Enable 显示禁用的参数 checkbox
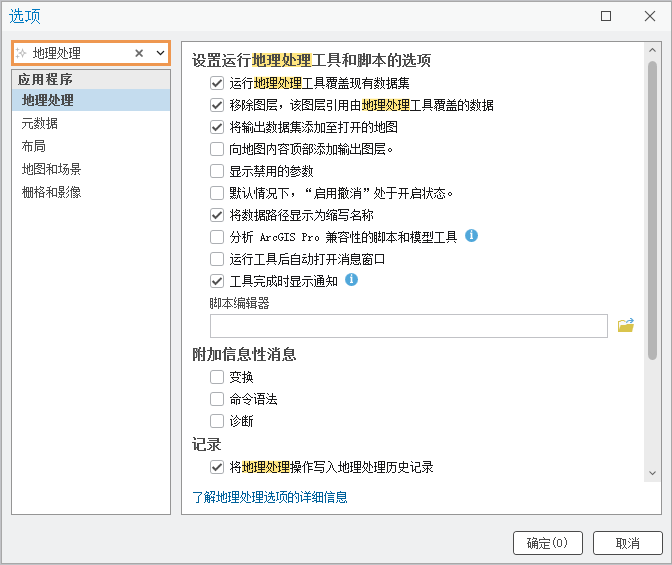672x565 pixels. 217,171
